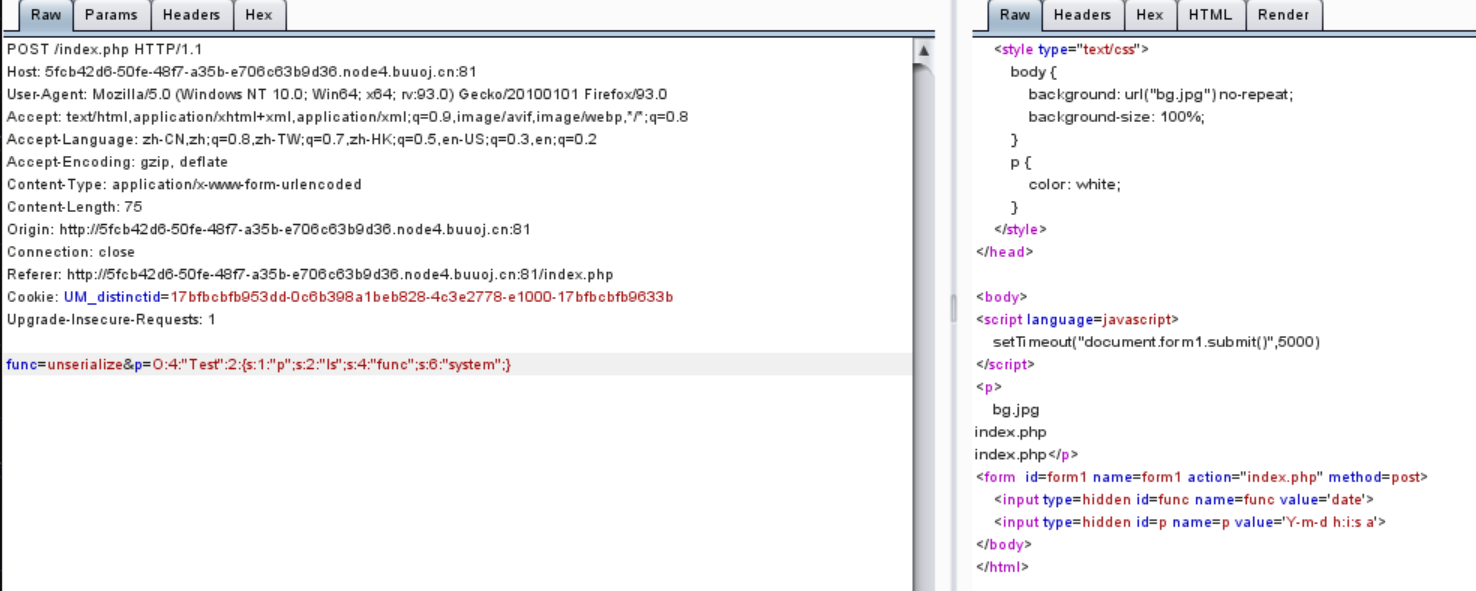The width and height of the screenshot is (1476, 591).
Task: Open the response Hex tab
Action: pos(1150,15)
